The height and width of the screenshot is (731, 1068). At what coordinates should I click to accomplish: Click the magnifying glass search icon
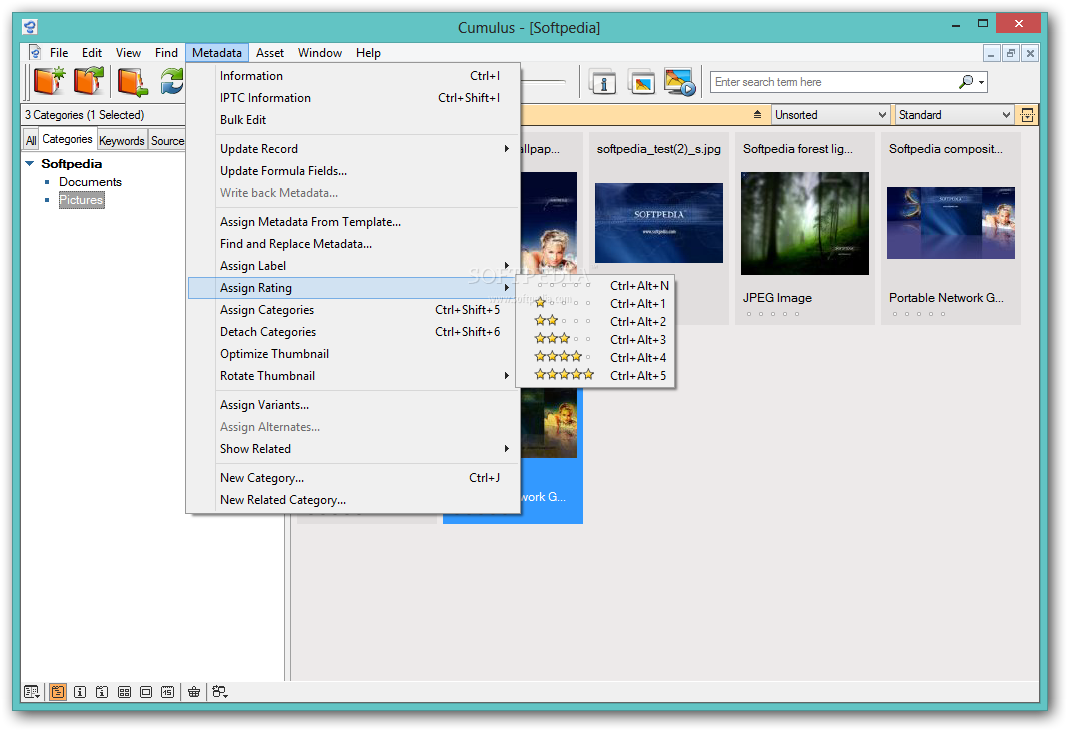965,82
